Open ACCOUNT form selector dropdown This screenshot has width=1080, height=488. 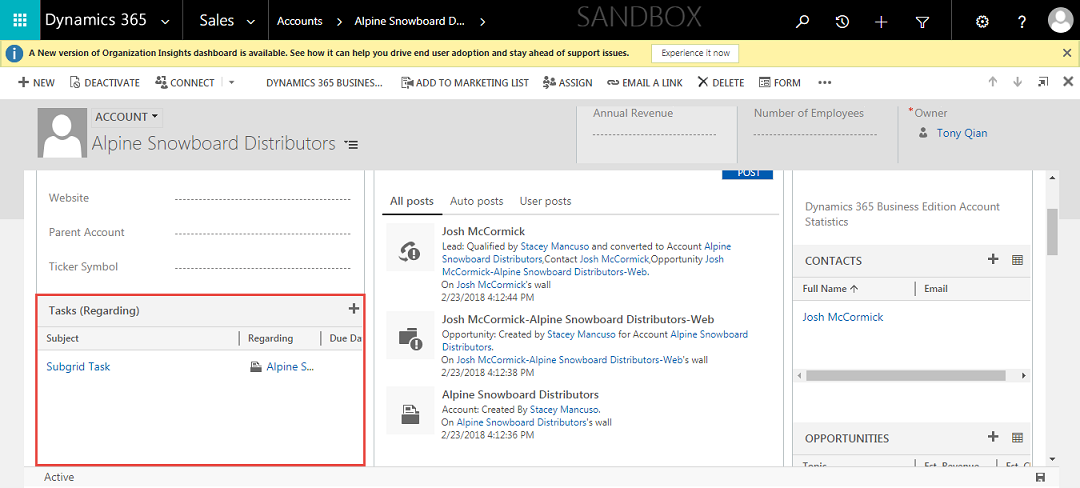pyautogui.click(x=127, y=117)
